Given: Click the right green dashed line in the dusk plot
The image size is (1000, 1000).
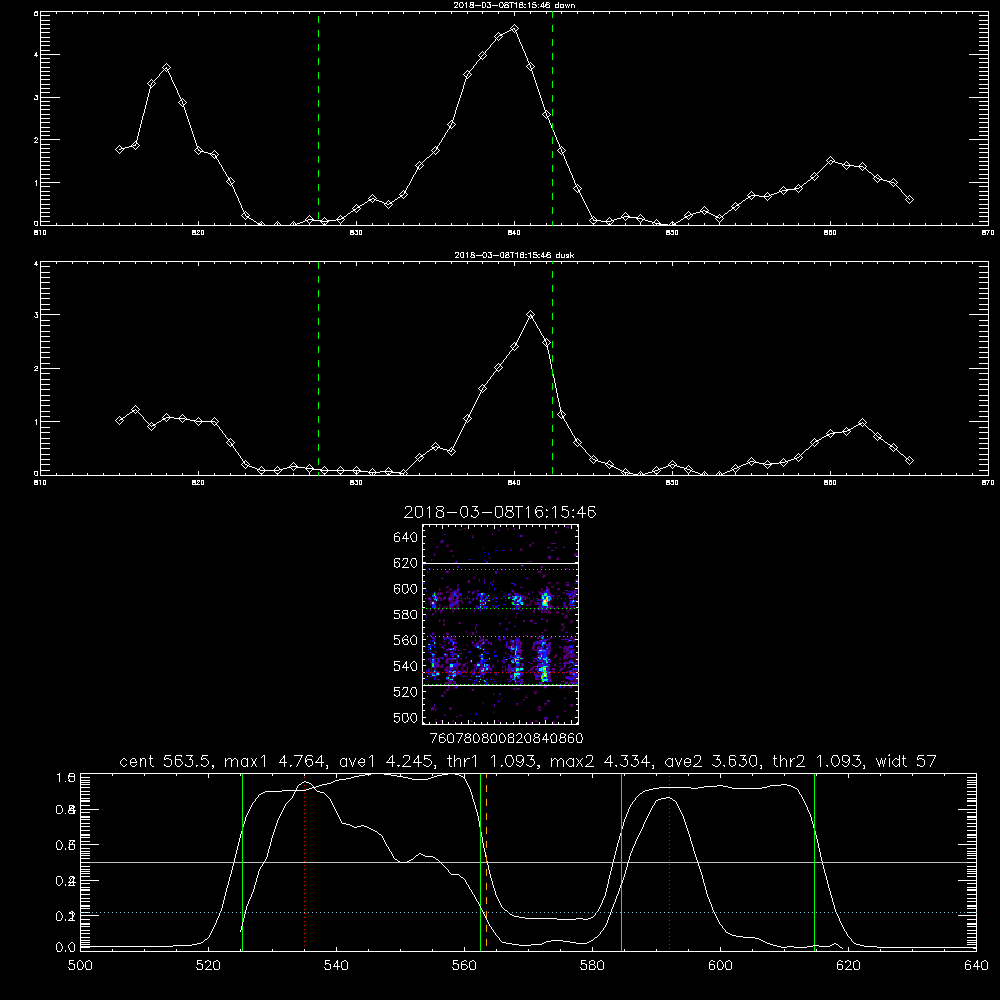Looking at the screenshot, I should click(552, 368).
